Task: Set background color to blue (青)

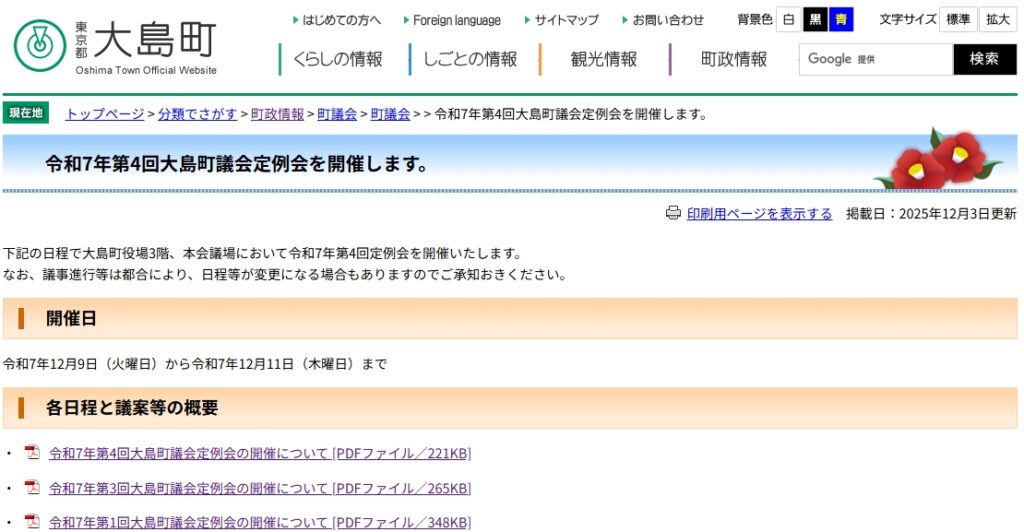Action: click(841, 20)
